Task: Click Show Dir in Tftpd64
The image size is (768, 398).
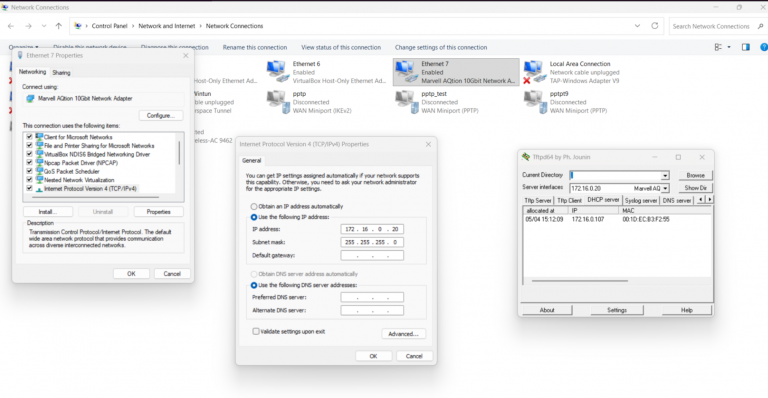Action: click(x=695, y=188)
